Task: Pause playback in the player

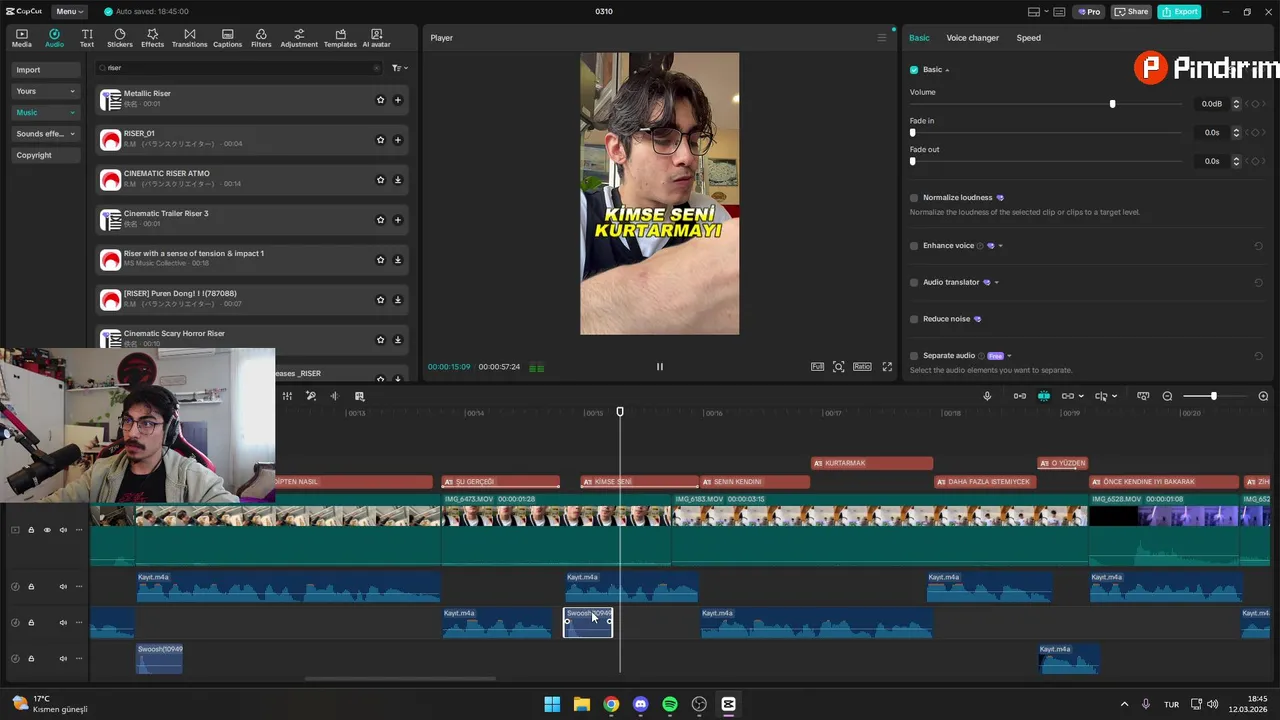Action: (x=659, y=367)
